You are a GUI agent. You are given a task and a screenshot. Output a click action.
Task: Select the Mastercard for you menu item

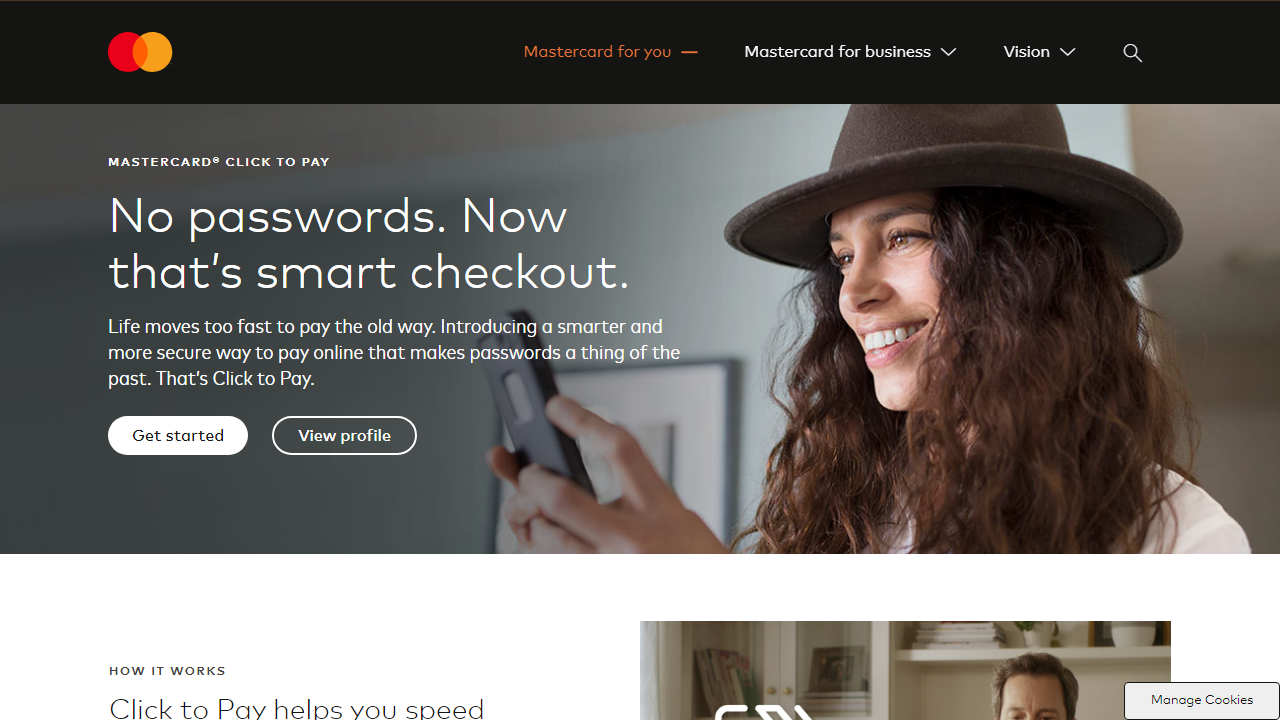tap(597, 52)
